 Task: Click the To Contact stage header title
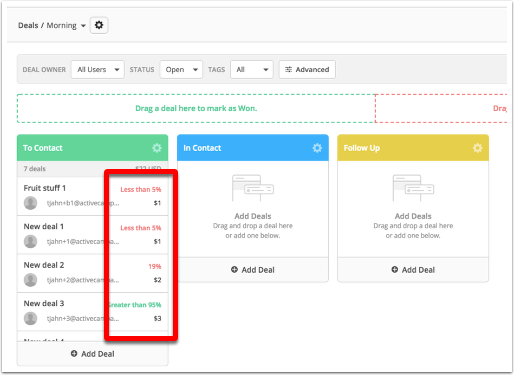tap(43, 148)
